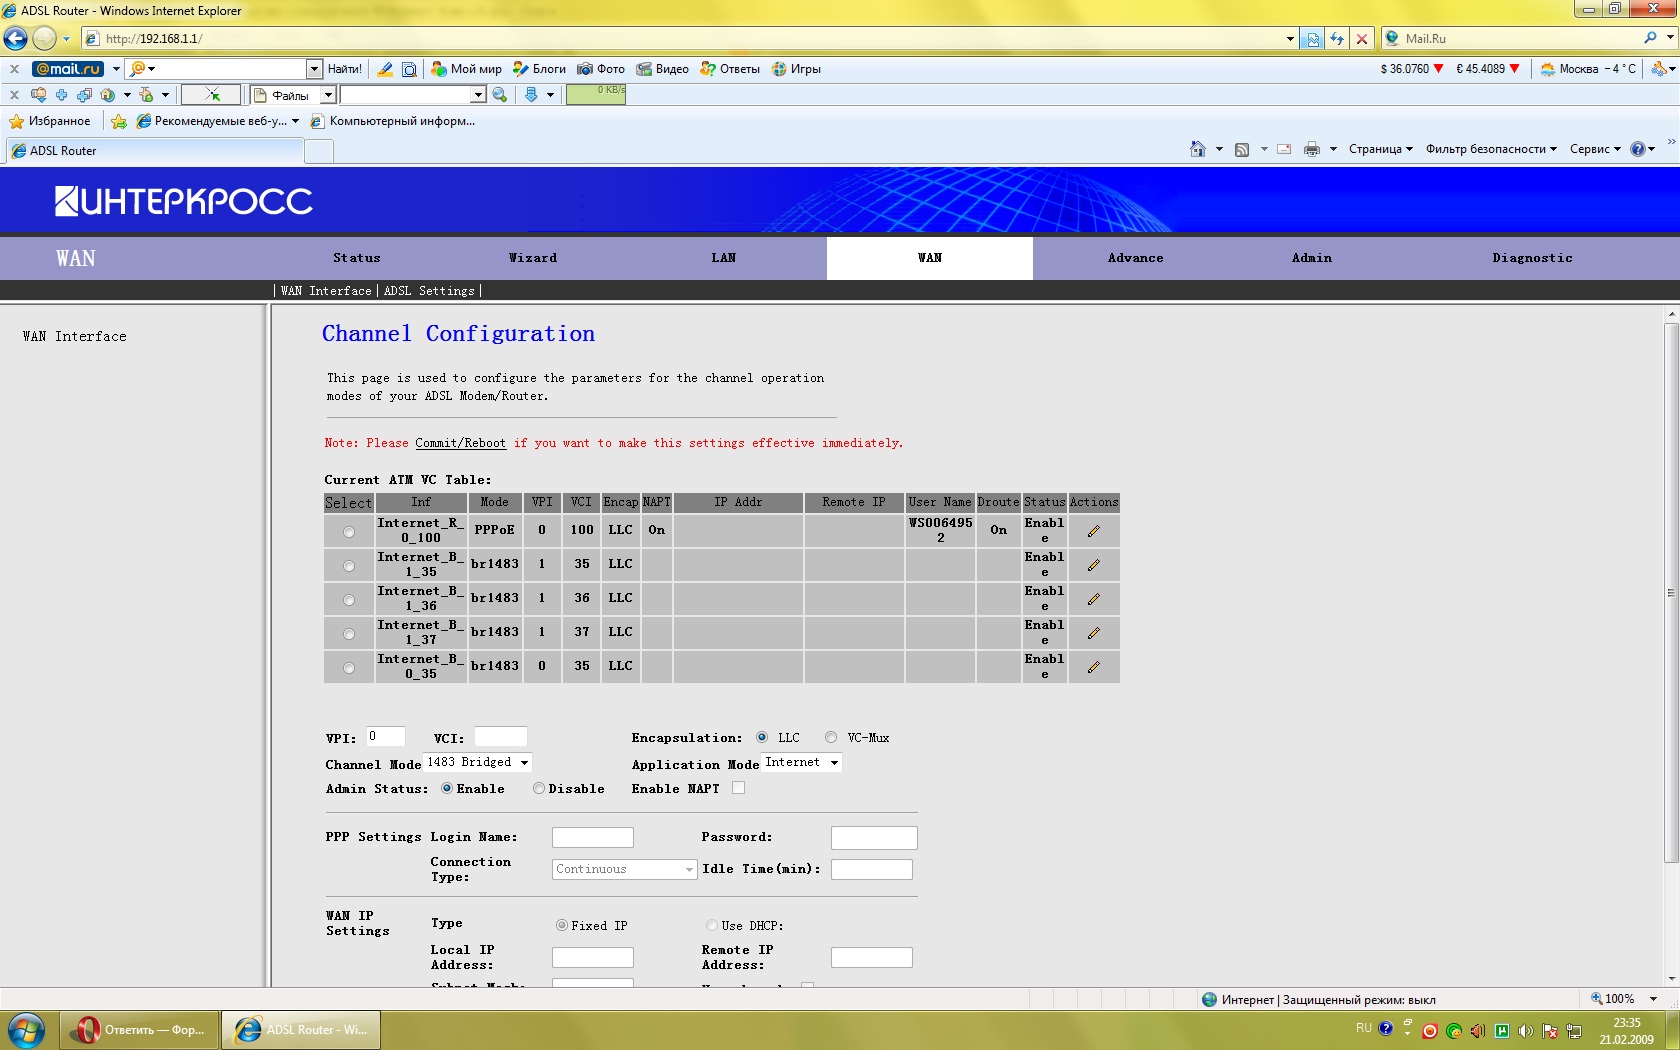Open the ADSL Settings submenu link
This screenshot has width=1680, height=1050.
pyautogui.click(x=429, y=291)
